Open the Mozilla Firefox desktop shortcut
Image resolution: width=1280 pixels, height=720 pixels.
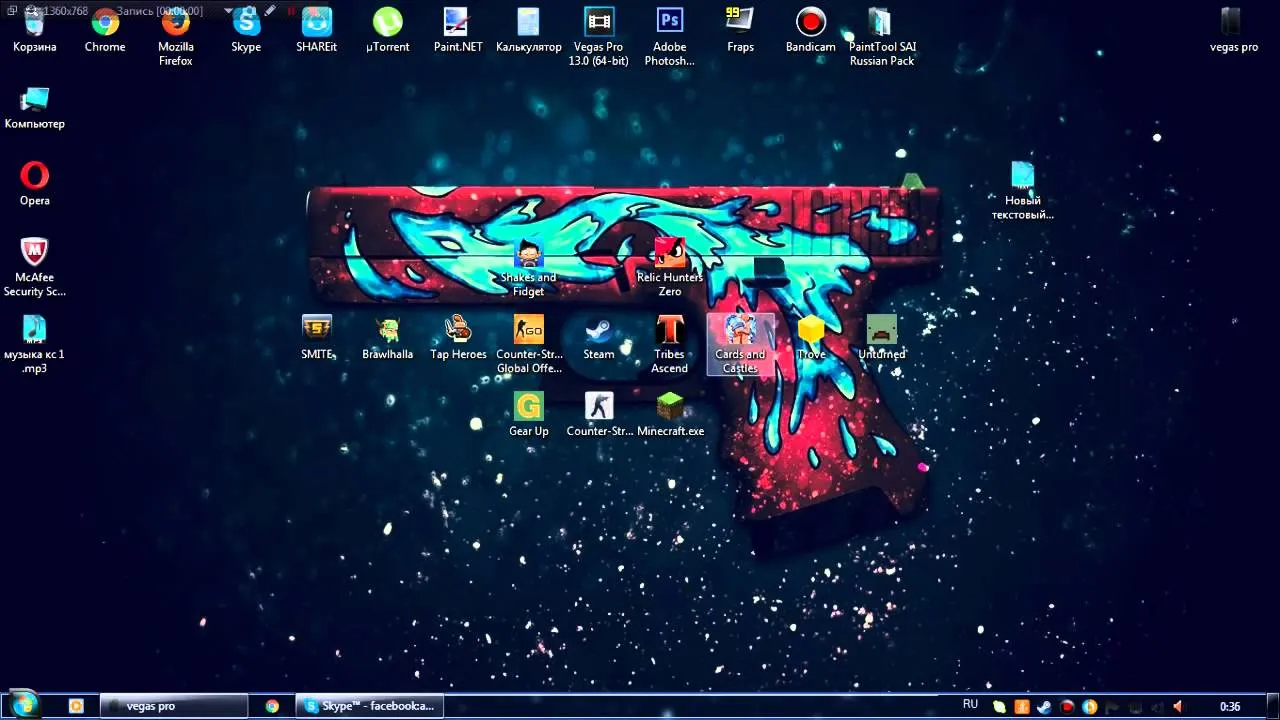tap(176, 37)
